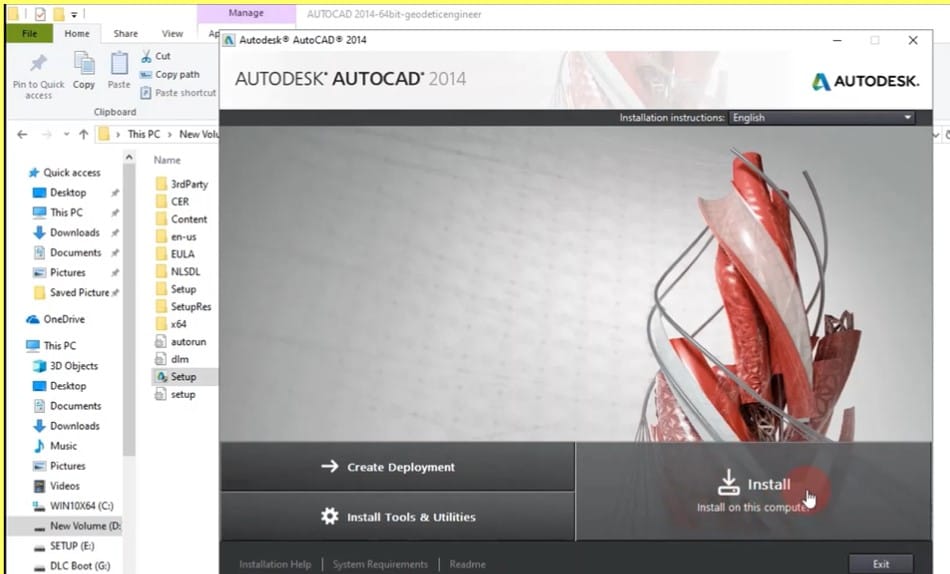The width and height of the screenshot is (950, 574).
Task: Open File menu in File Explorer
Action: 29,33
